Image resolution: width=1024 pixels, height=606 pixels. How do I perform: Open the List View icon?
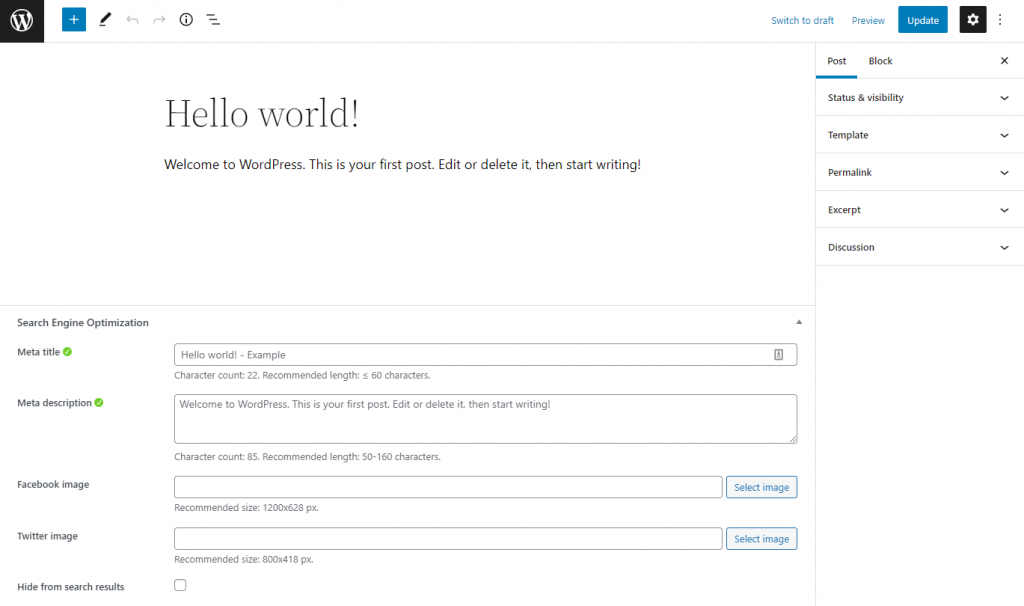pyautogui.click(x=213, y=20)
